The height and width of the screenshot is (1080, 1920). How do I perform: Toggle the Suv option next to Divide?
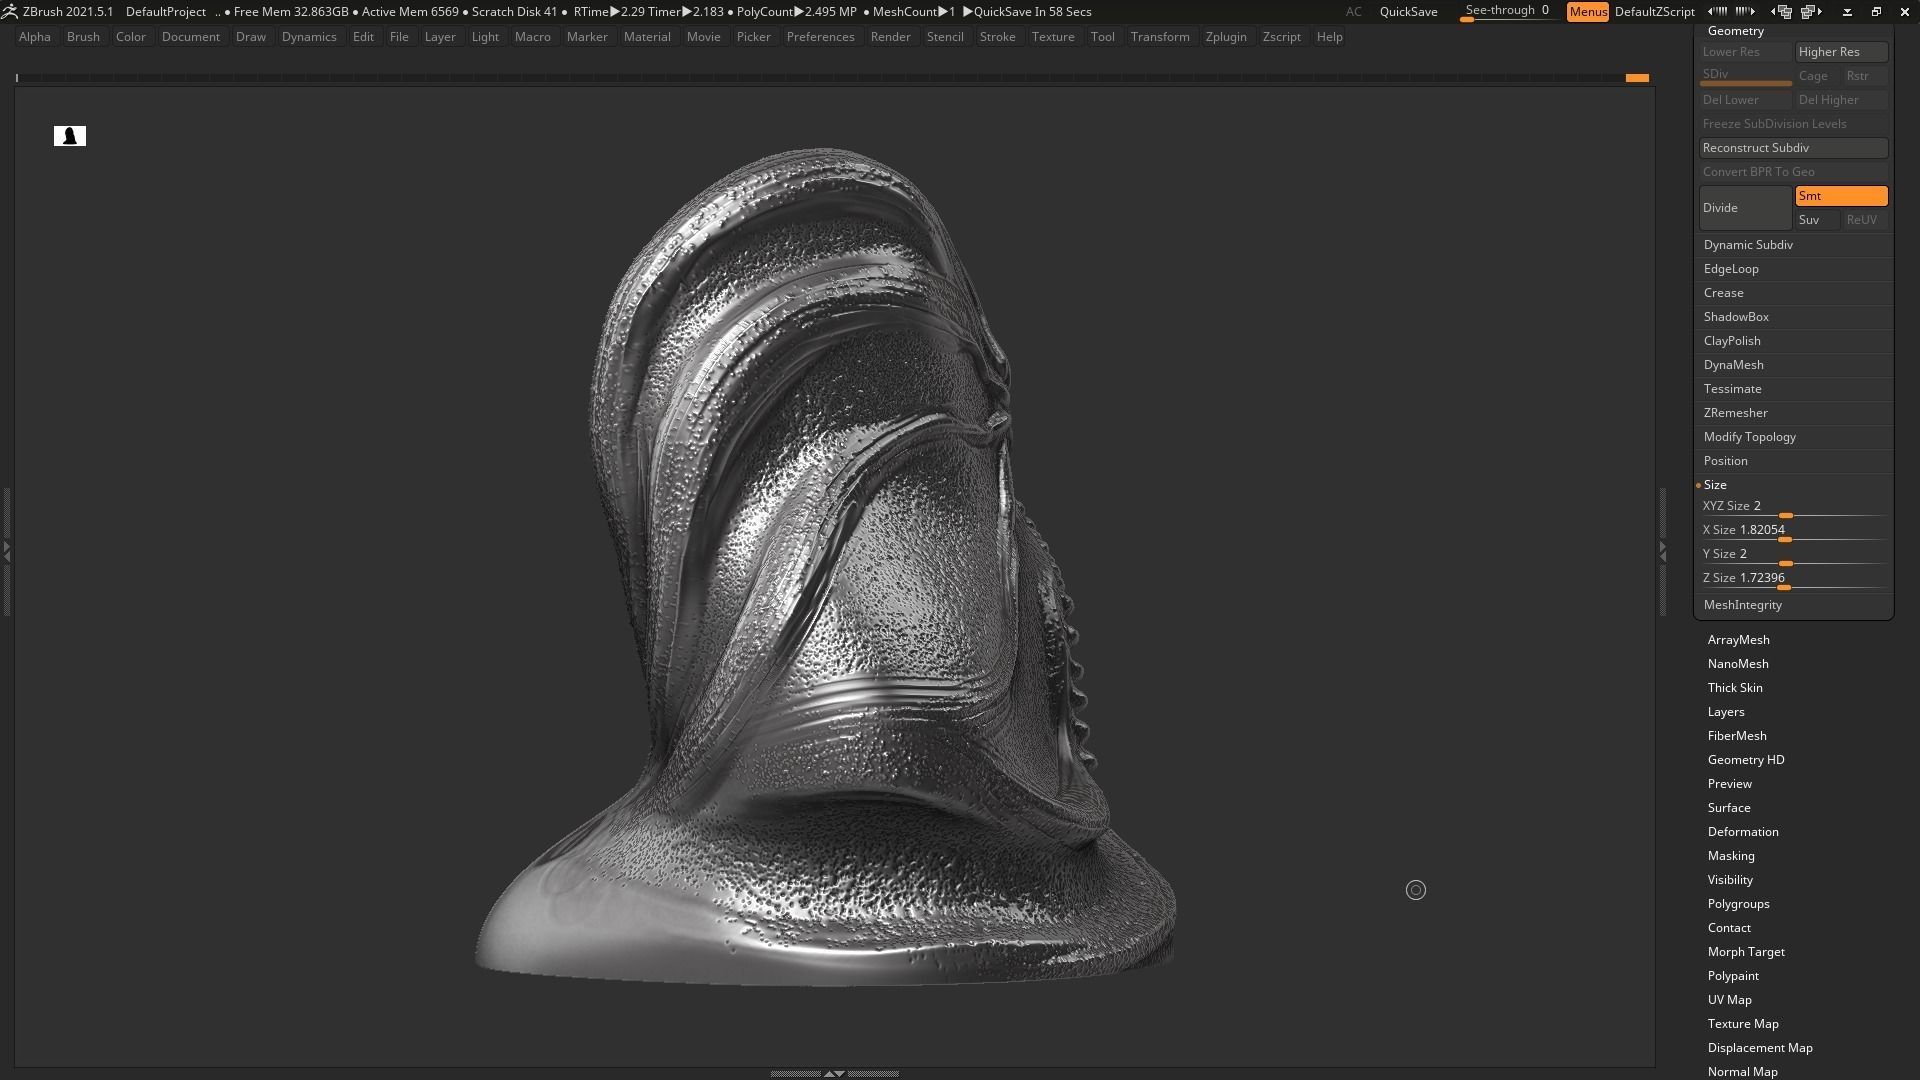tap(1817, 220)
